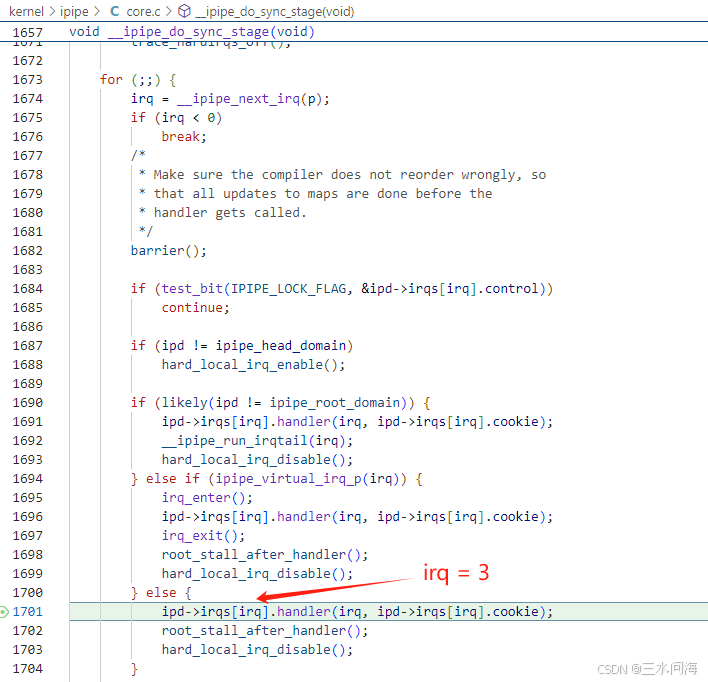Open the kernel breadcrumb segment
Screen dimensions: 708x682
(26, 11)
